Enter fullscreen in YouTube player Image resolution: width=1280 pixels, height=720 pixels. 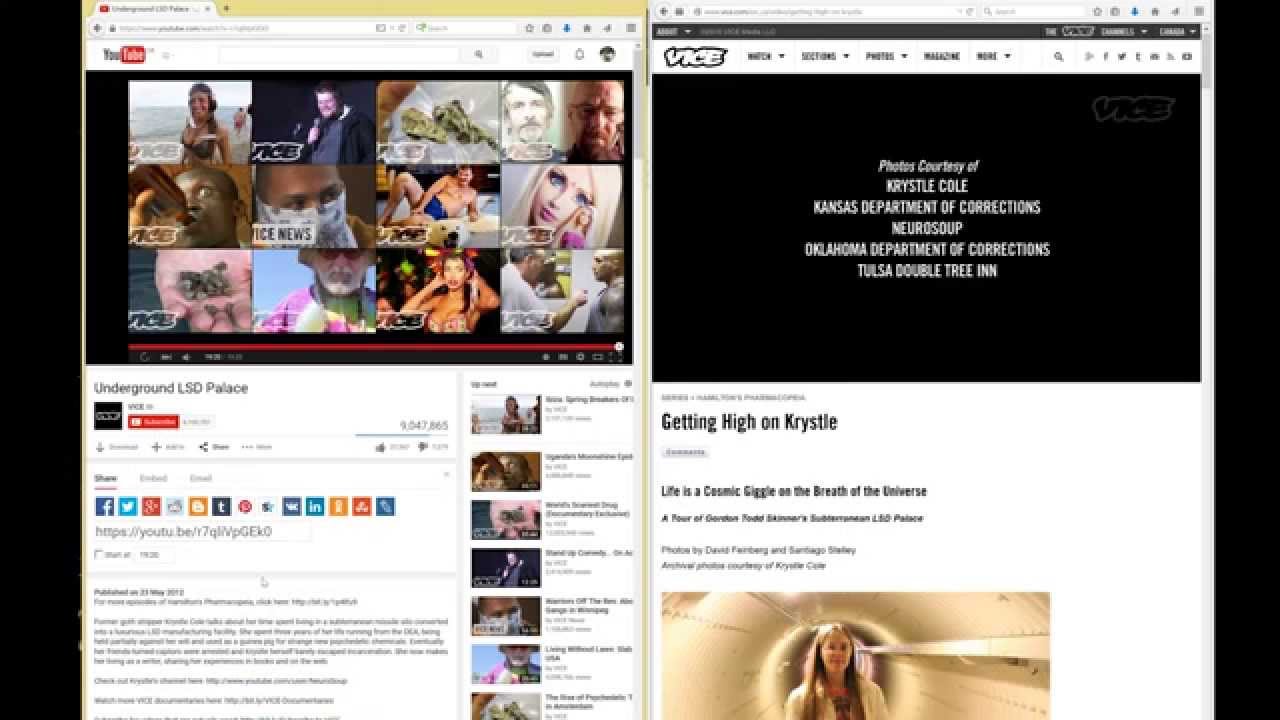pos(614,357)
